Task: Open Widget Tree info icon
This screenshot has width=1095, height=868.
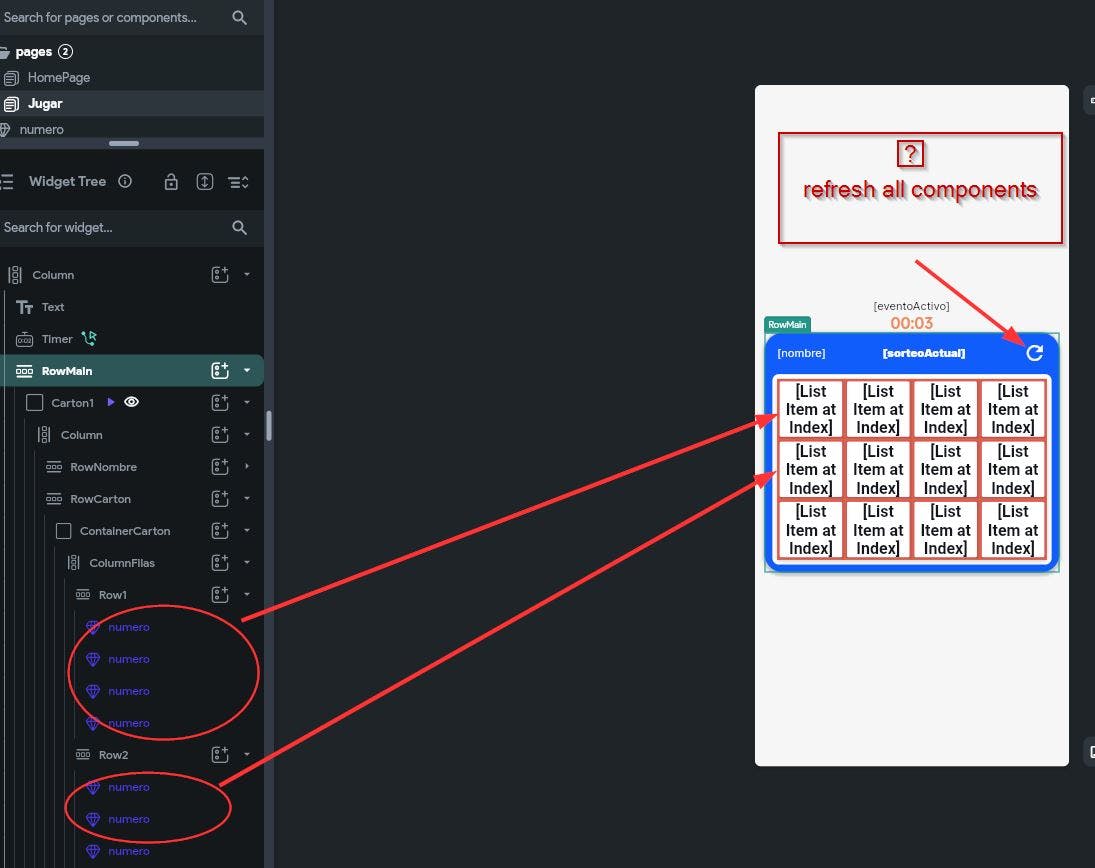Action: pos(125,182)
